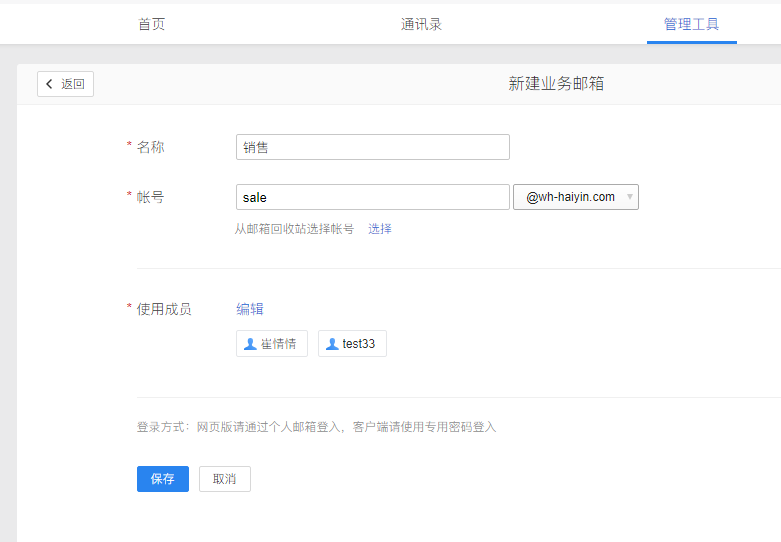Focus the 名称 input containing 销售
Image resolution: width=781 pixels, height=542 pixels.
pos(372,147)
